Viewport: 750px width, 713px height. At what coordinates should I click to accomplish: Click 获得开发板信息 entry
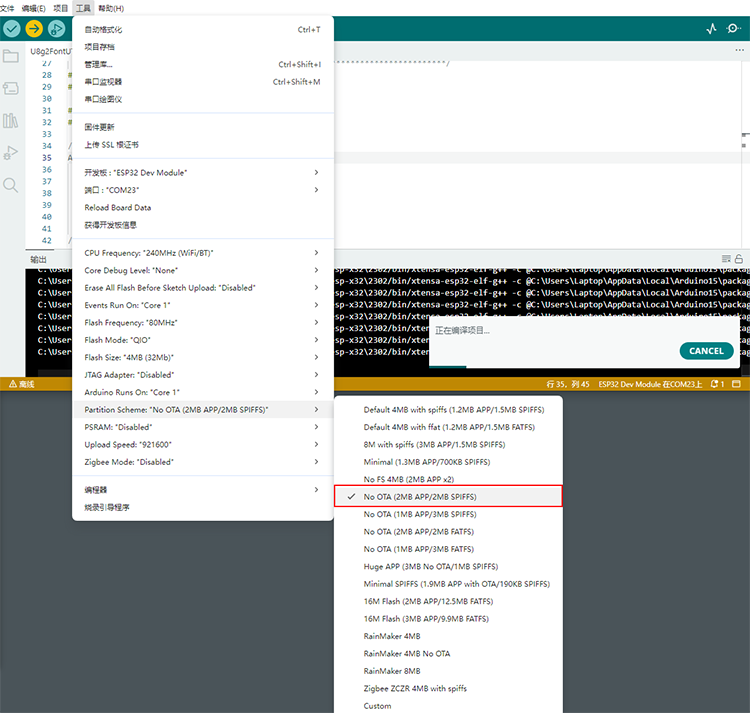coord(202,225)
